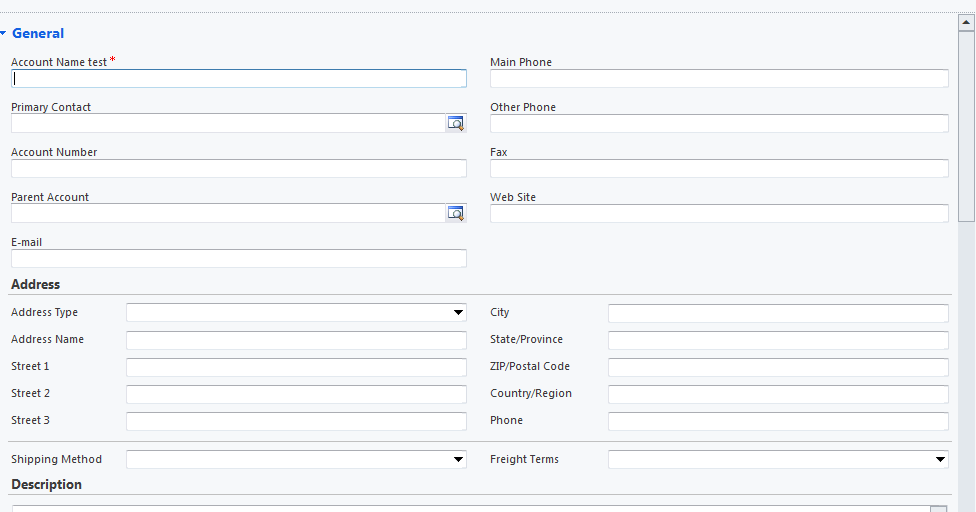Select the Country/Region field
976x512 pixels.
(x=778, y=394)
